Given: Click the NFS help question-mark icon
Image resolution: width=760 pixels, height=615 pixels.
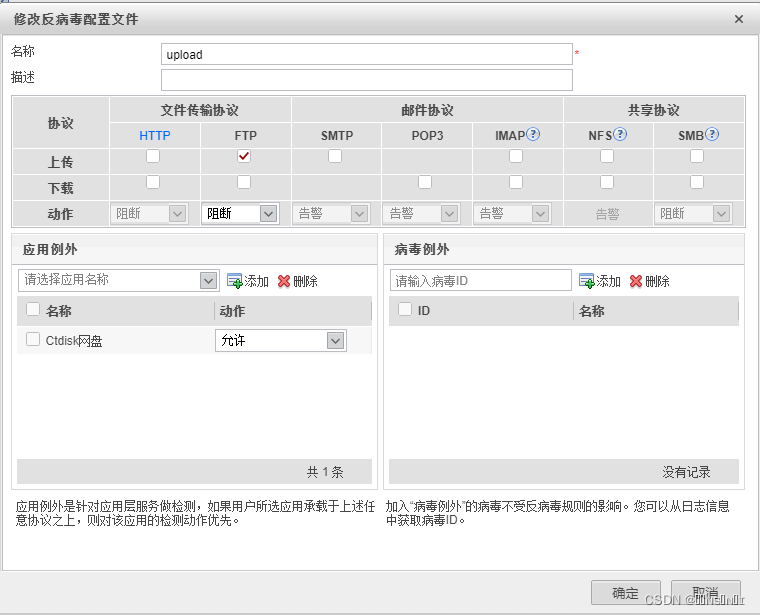Looking at the screenshot, I should [x=620, y=134].
